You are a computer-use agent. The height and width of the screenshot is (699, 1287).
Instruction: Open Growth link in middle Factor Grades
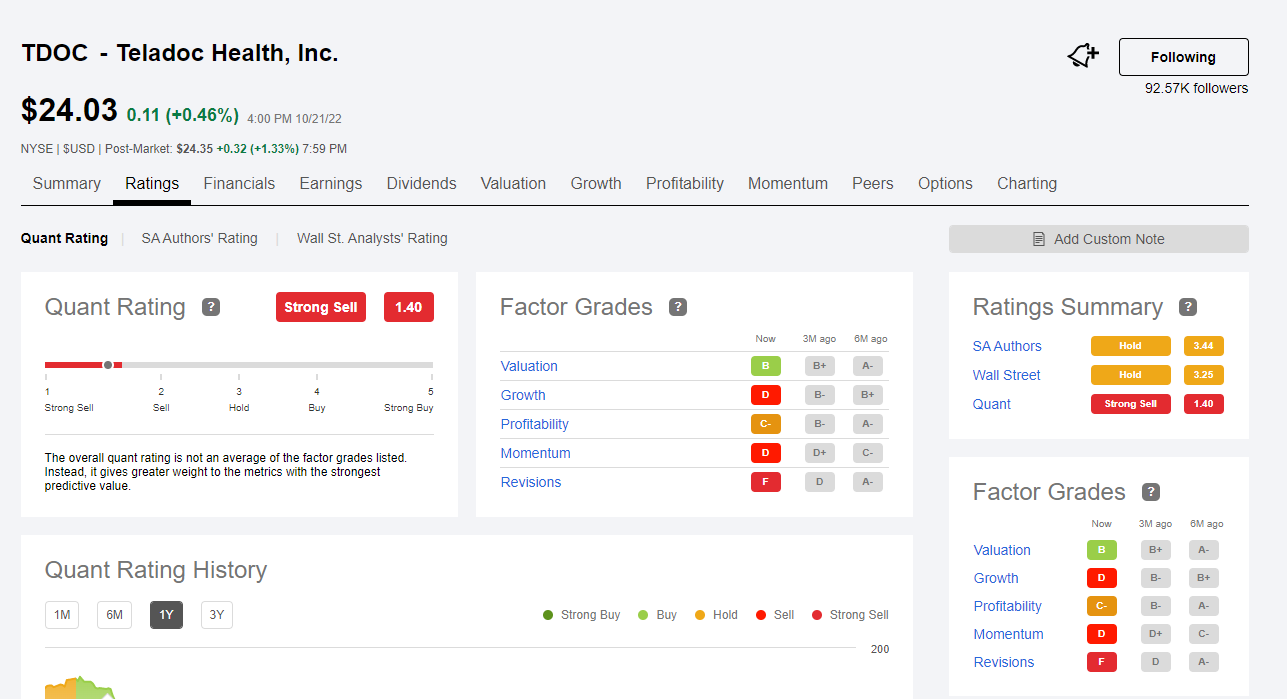click(523, 395)
